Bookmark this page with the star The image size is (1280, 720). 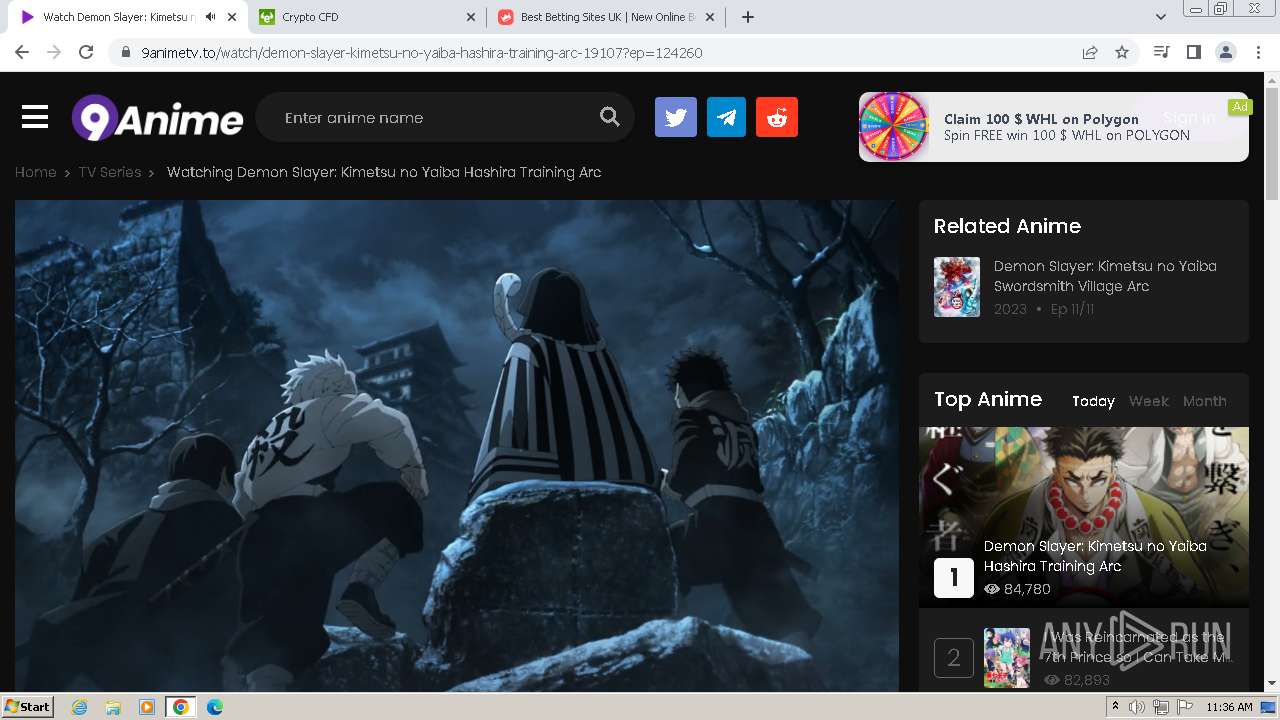pyautogui.click(x=1122, y=52)
